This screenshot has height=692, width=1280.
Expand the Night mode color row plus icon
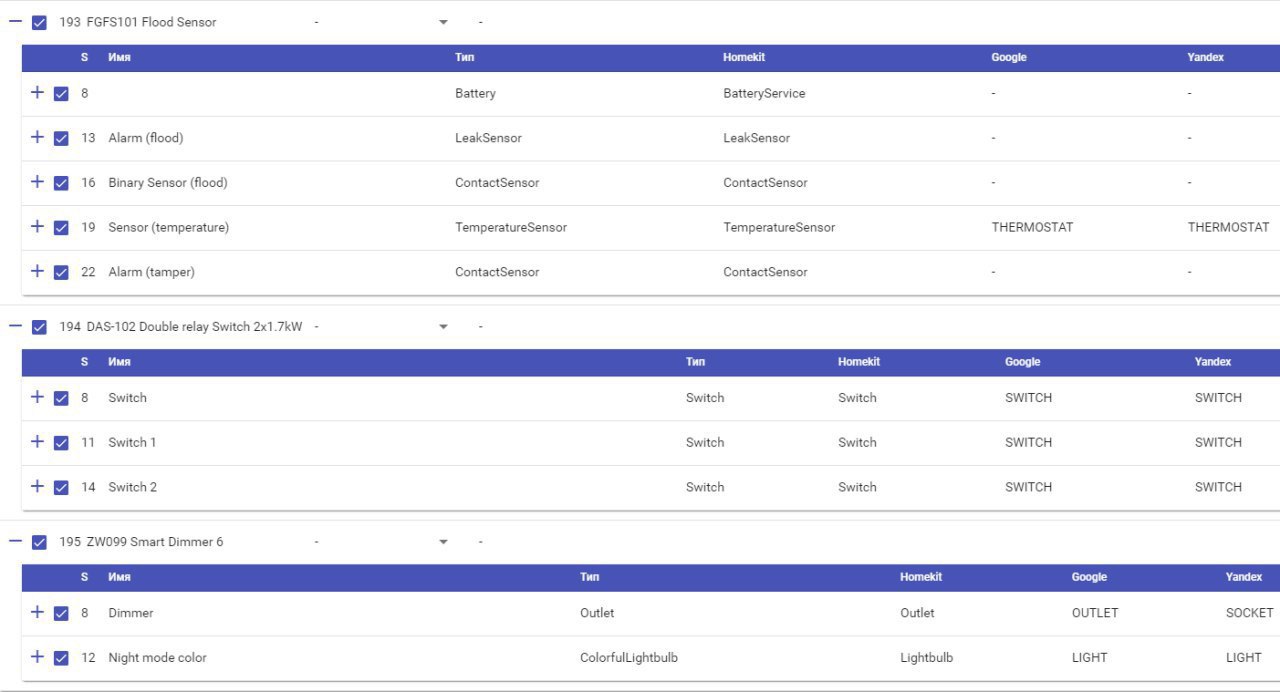pyautogui.click(x=37, y=656)
